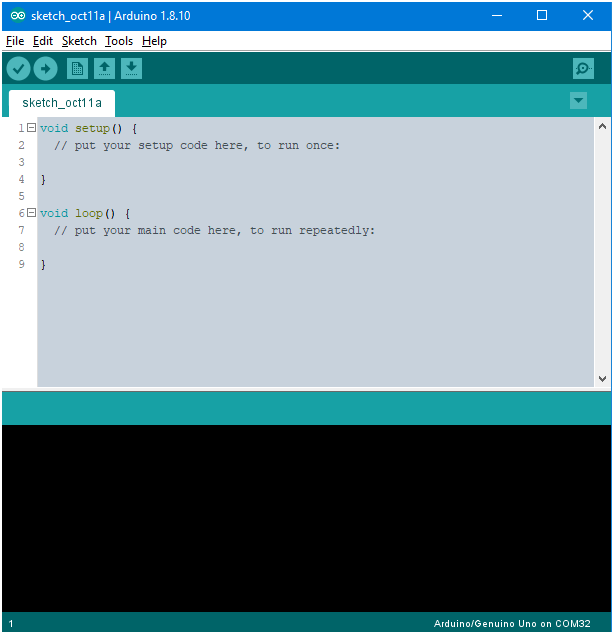Click the editor scrollbar up arrow
The height and width of the screenshot is (634, 614).
pyautogui.click(x=602, y=127)
